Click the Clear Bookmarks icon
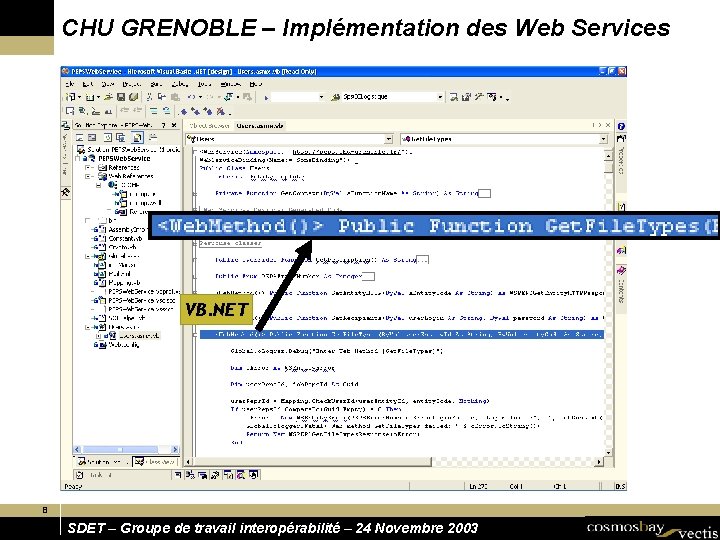 click(x=221, y=111)
